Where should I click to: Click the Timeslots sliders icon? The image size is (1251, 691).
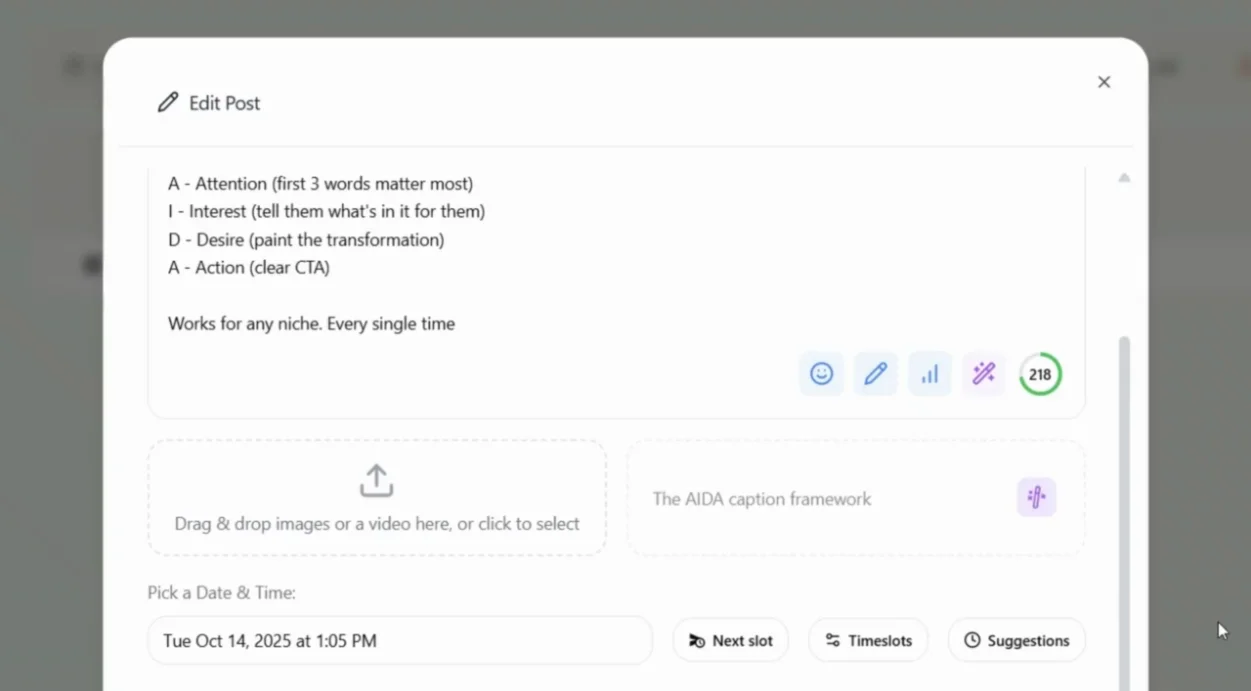pos(831,640)
